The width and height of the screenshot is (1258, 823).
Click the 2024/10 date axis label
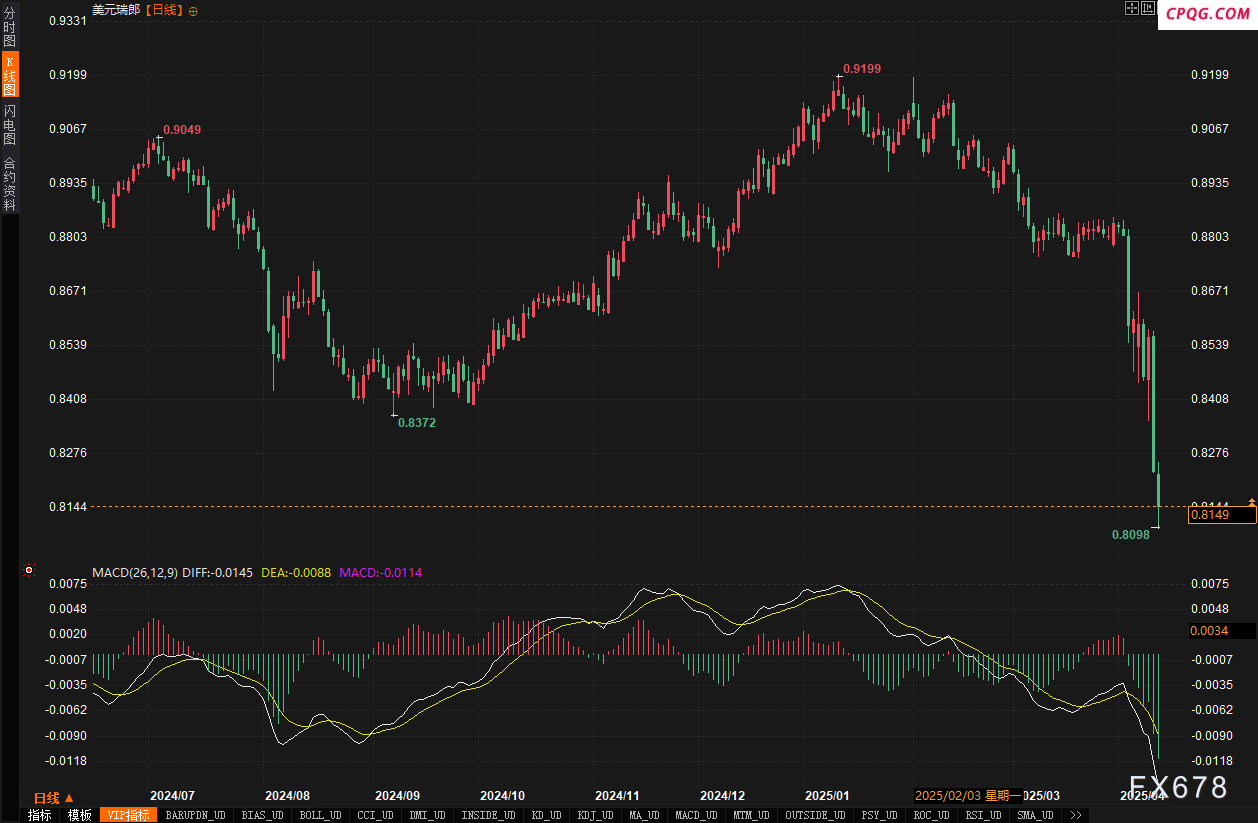(x=502, y=796)
